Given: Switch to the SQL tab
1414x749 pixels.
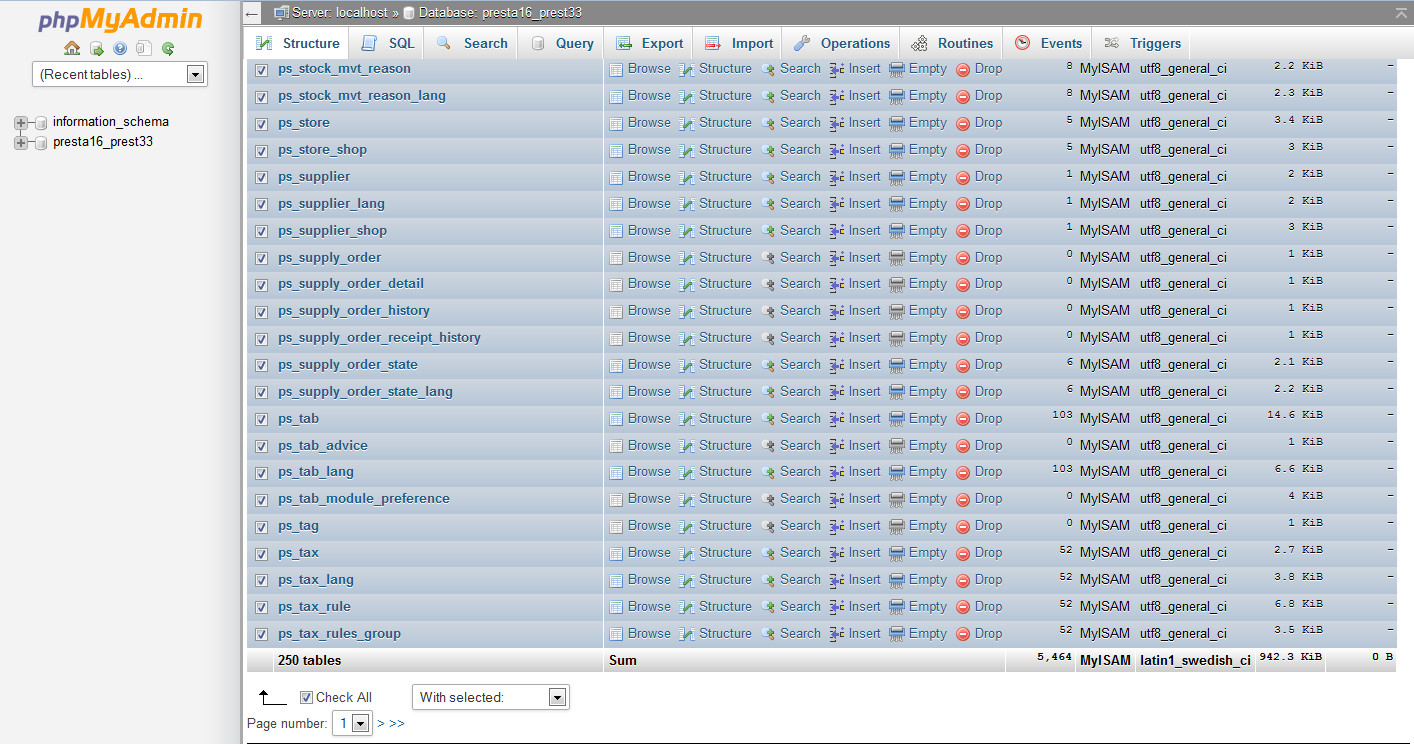Looking at the screenshot, I should [x=388, y=43].
